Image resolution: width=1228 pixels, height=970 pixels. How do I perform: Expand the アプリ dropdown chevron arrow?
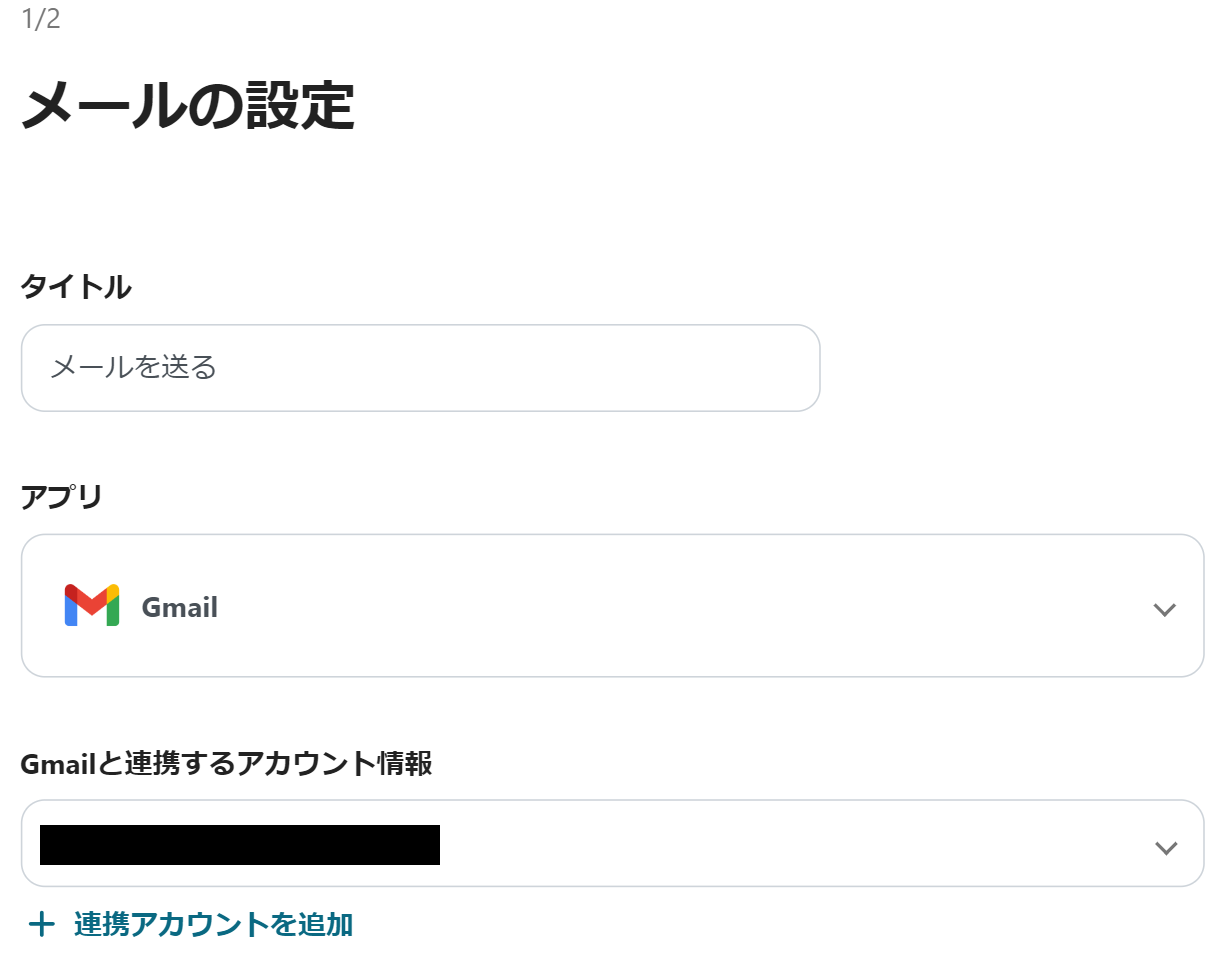coord(1164,609)
